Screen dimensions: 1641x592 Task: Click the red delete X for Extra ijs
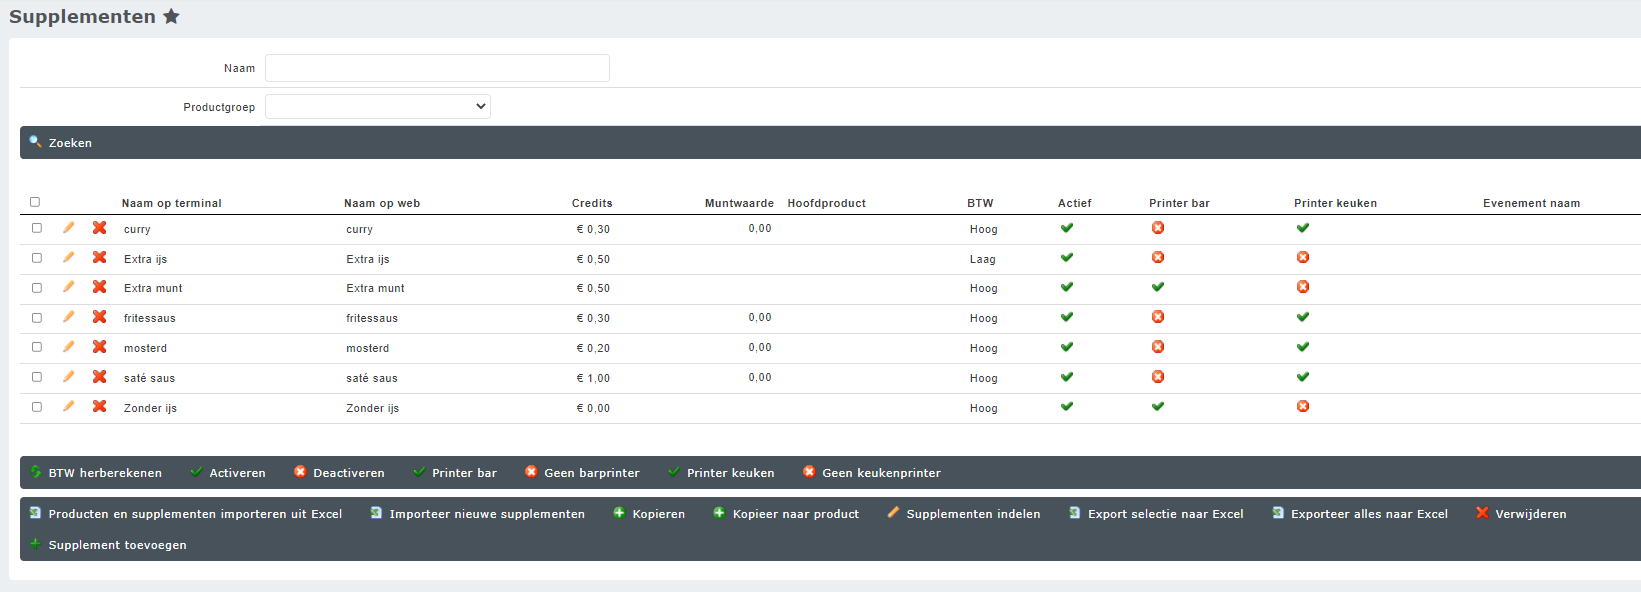pyautogui.click(x=100, y=258)
